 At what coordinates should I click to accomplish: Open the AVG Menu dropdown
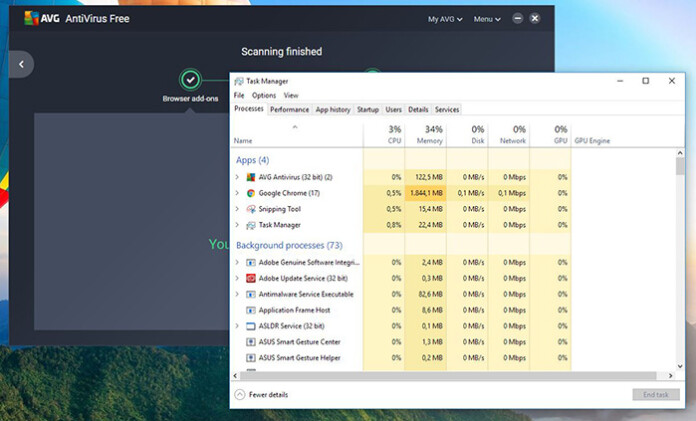tap(487, 19)
